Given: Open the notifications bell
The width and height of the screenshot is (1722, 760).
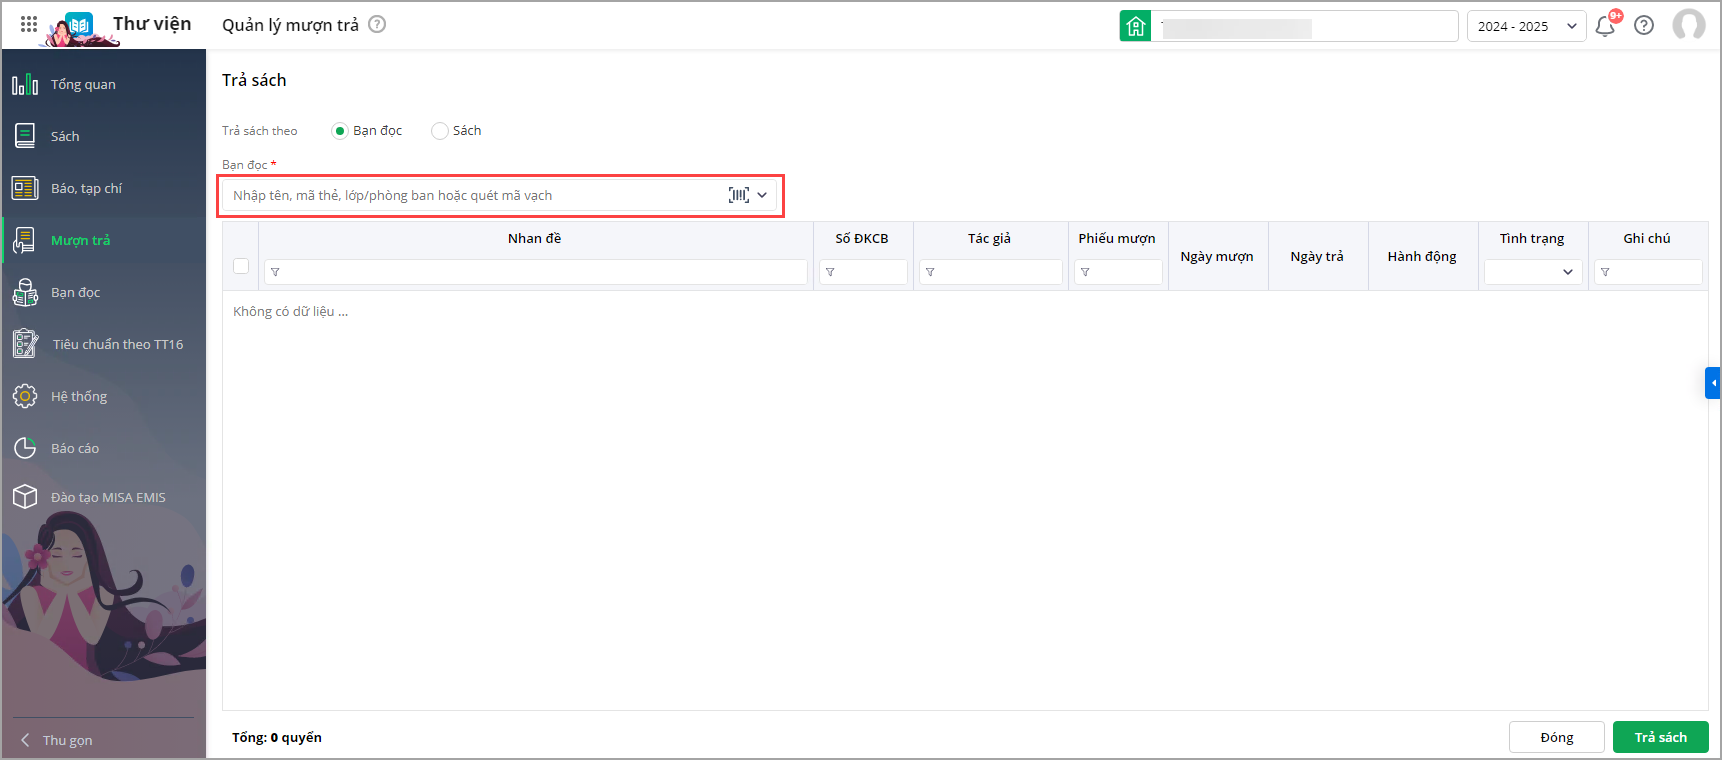Looking at the screenshot, I should (1605, 26).
